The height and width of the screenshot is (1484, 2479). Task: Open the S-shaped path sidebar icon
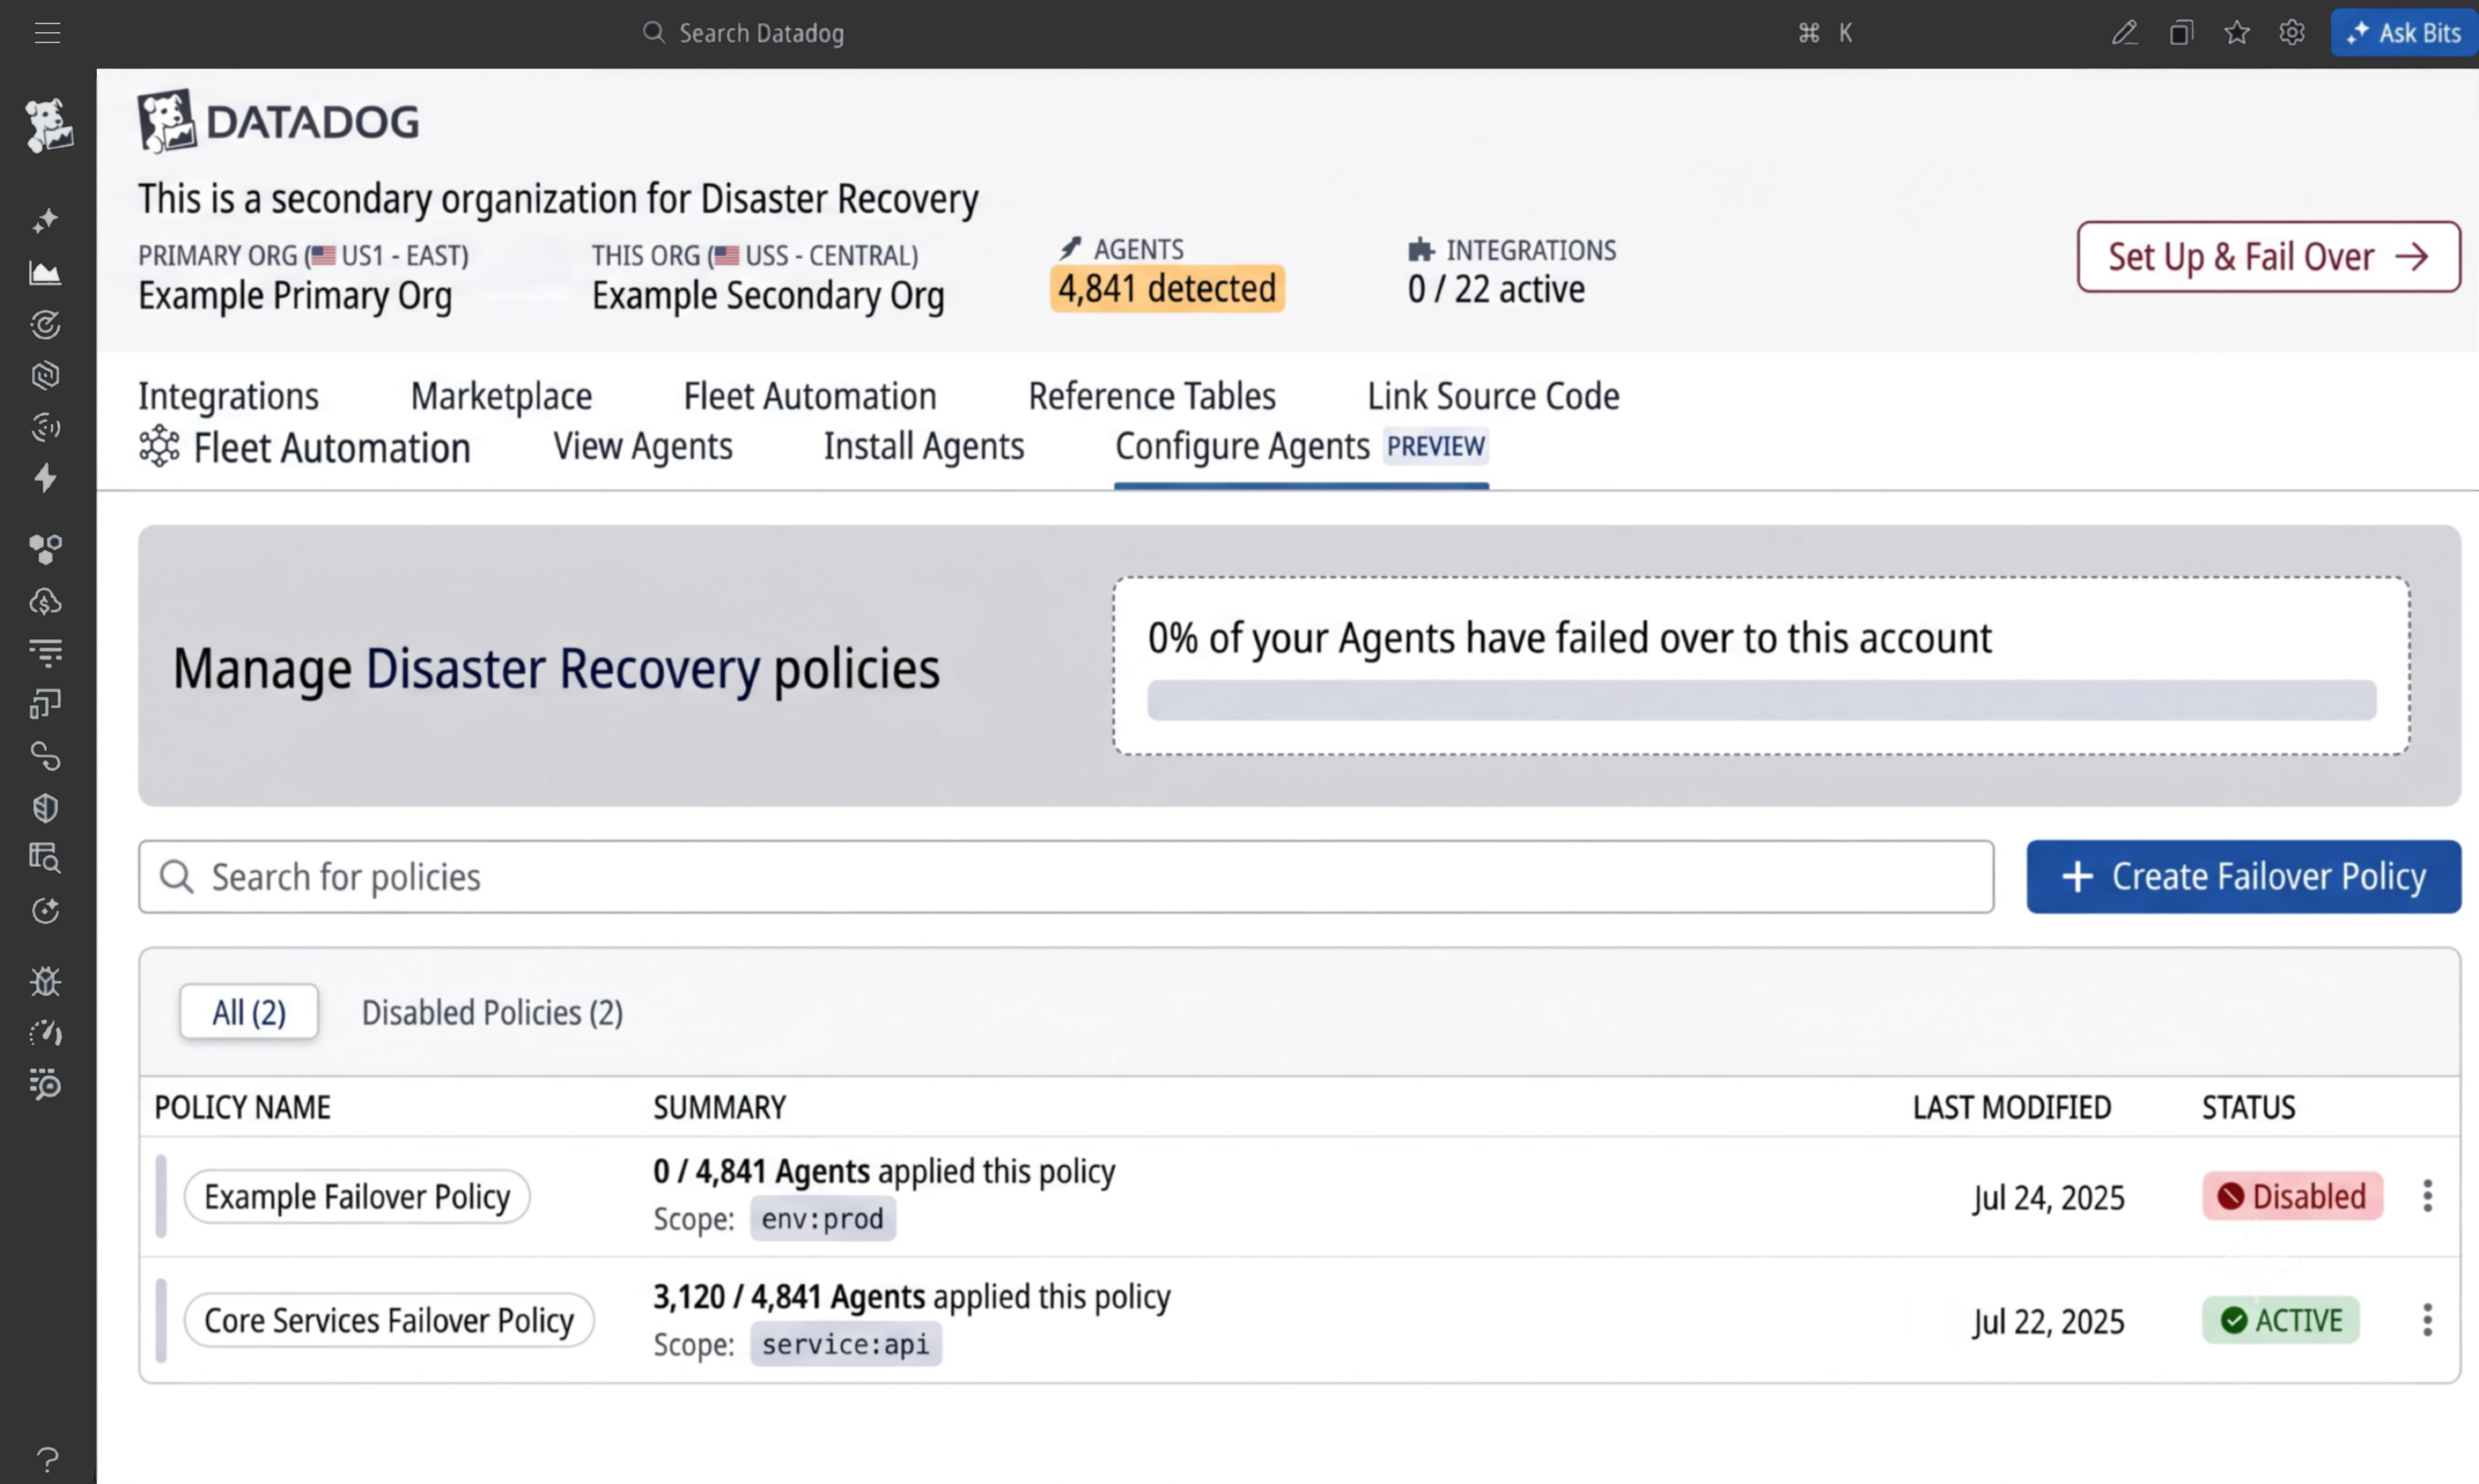pos(45,756)
